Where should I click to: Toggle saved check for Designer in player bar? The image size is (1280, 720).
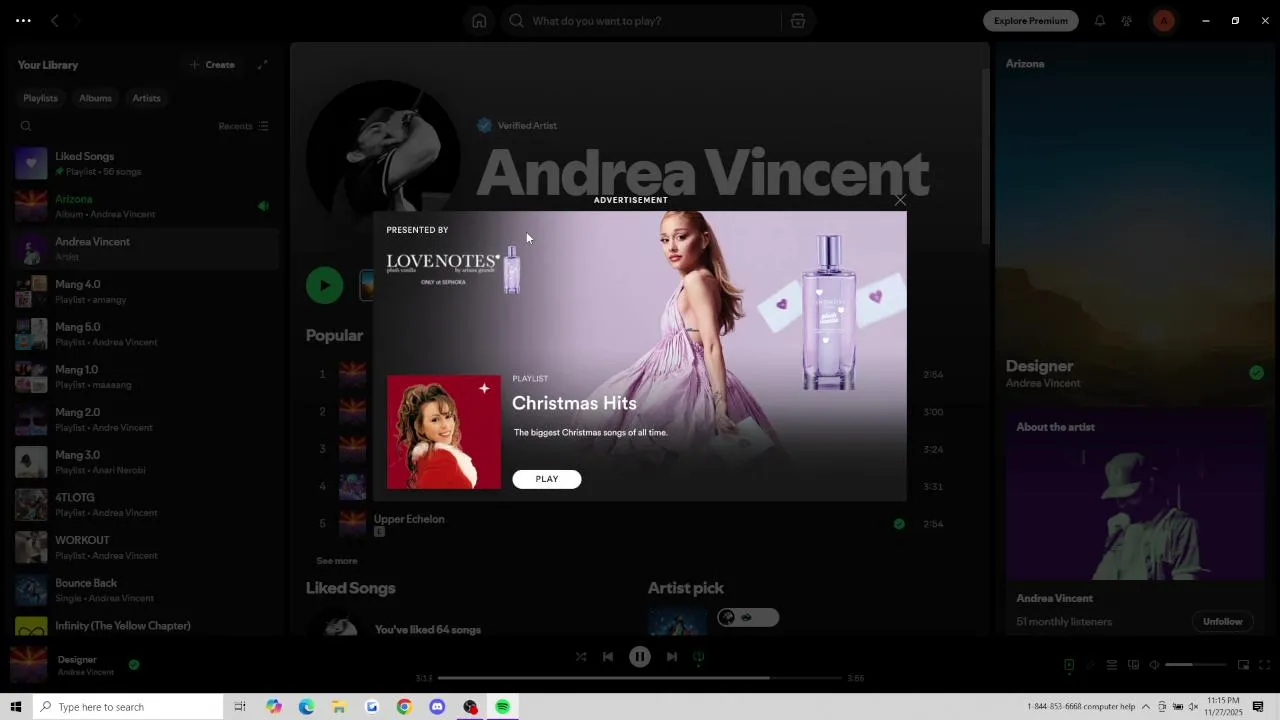[134, 664]
